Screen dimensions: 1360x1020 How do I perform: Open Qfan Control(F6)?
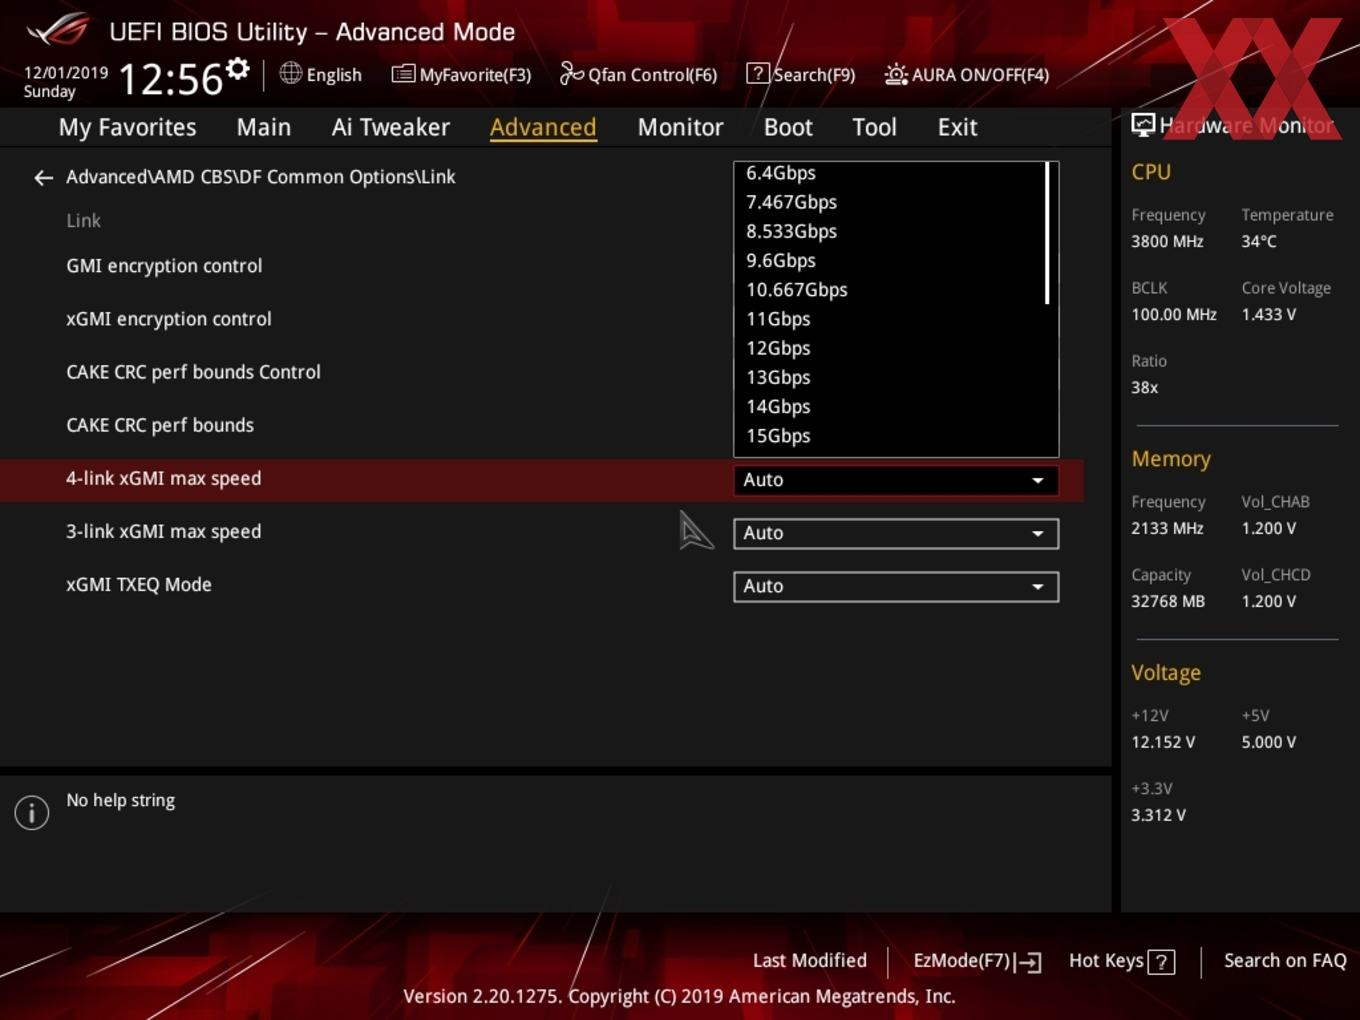pyautogui.click(x=652, y=75)
